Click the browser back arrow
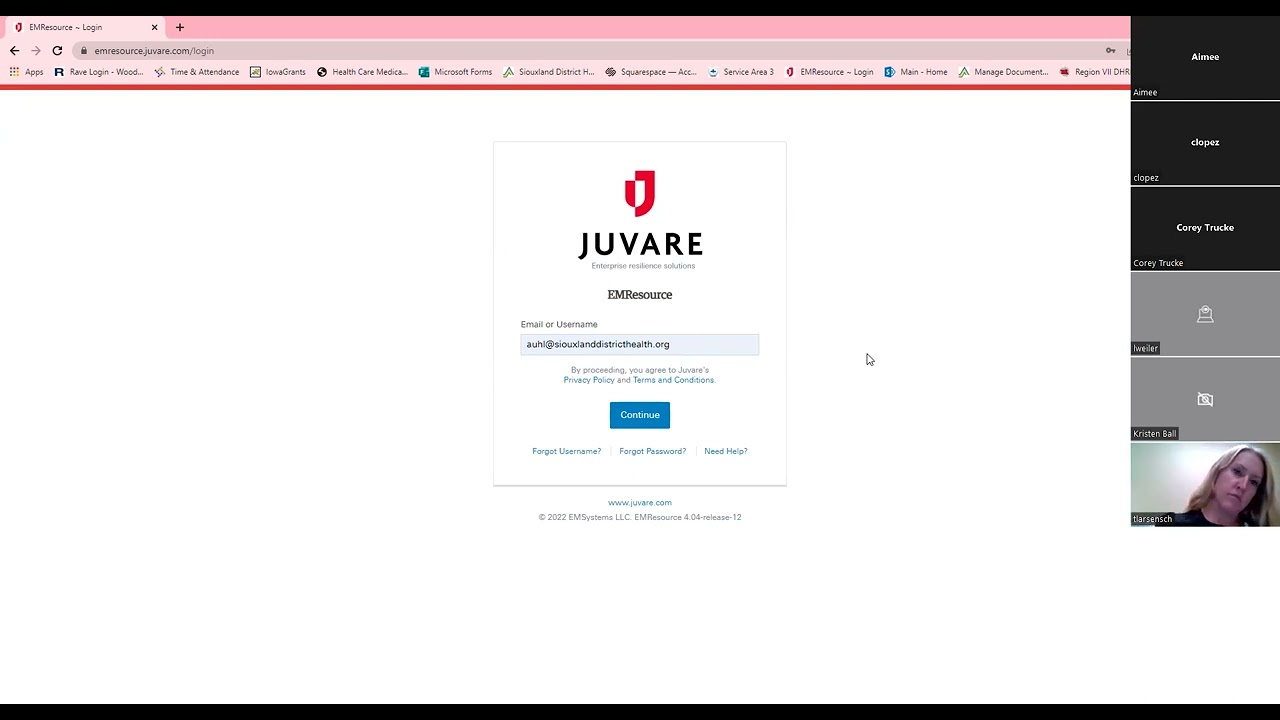1280x720 pixels. (x=14, y=50)
